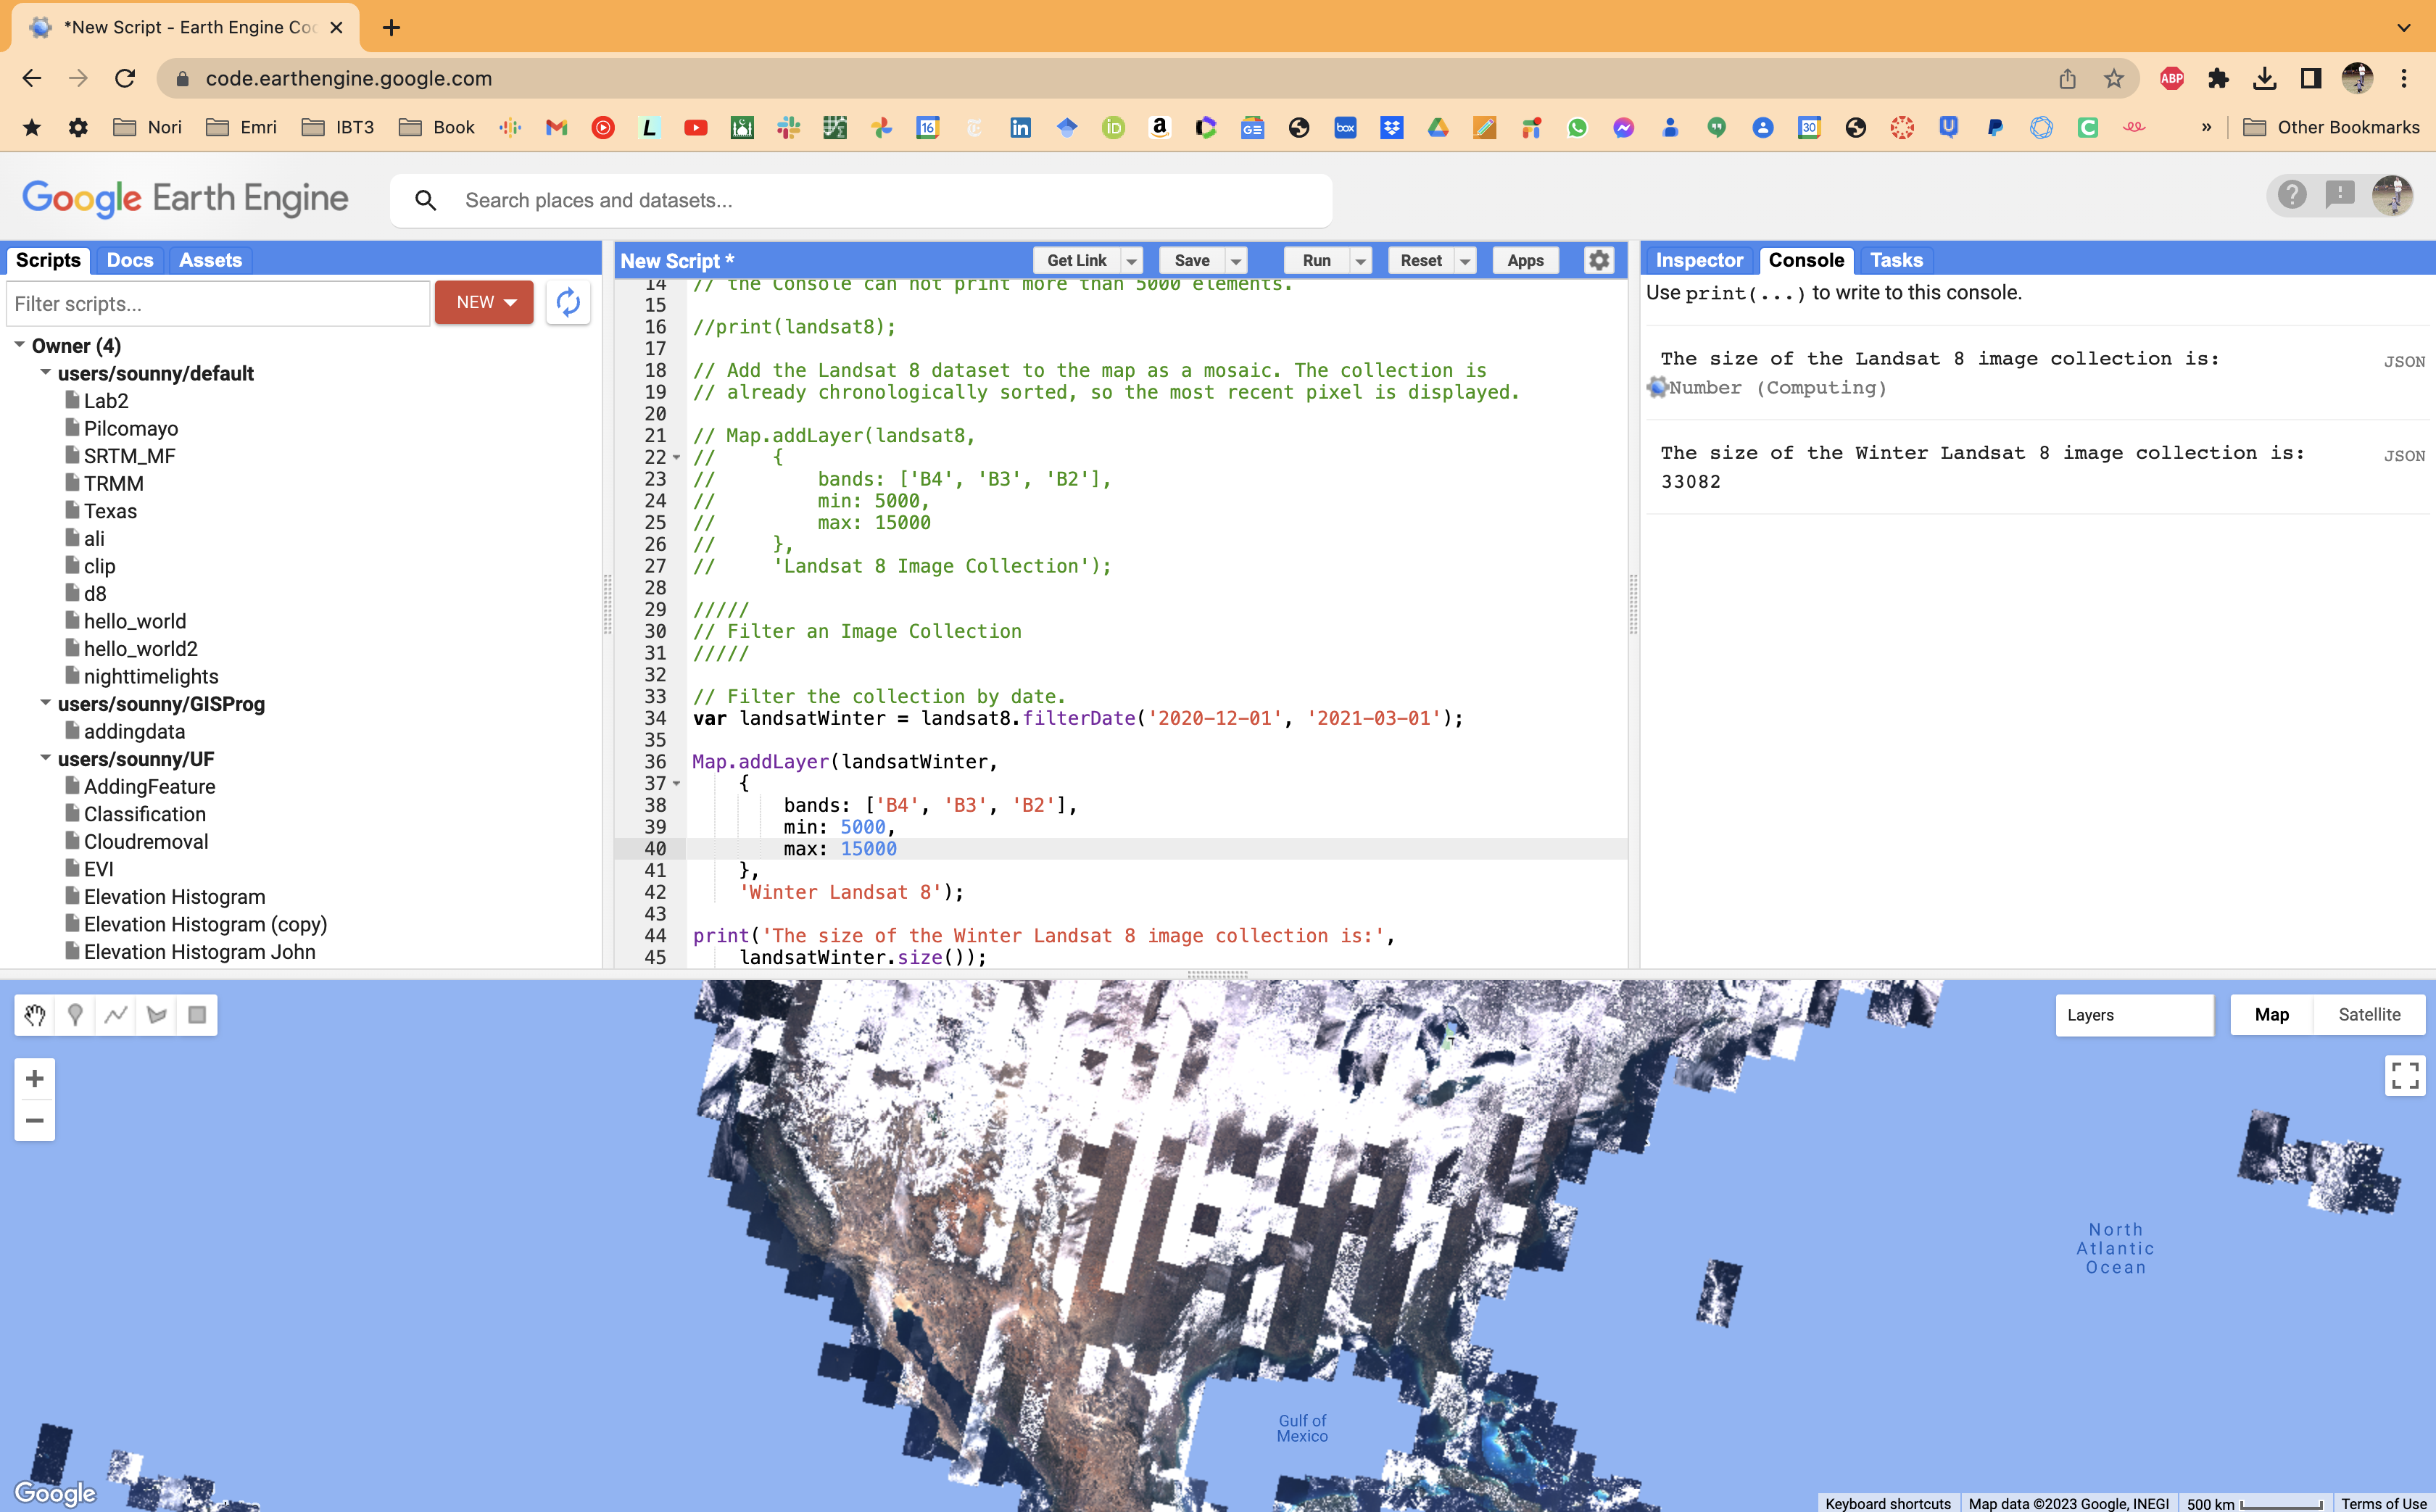Click the Save button

pos(1191,261)
